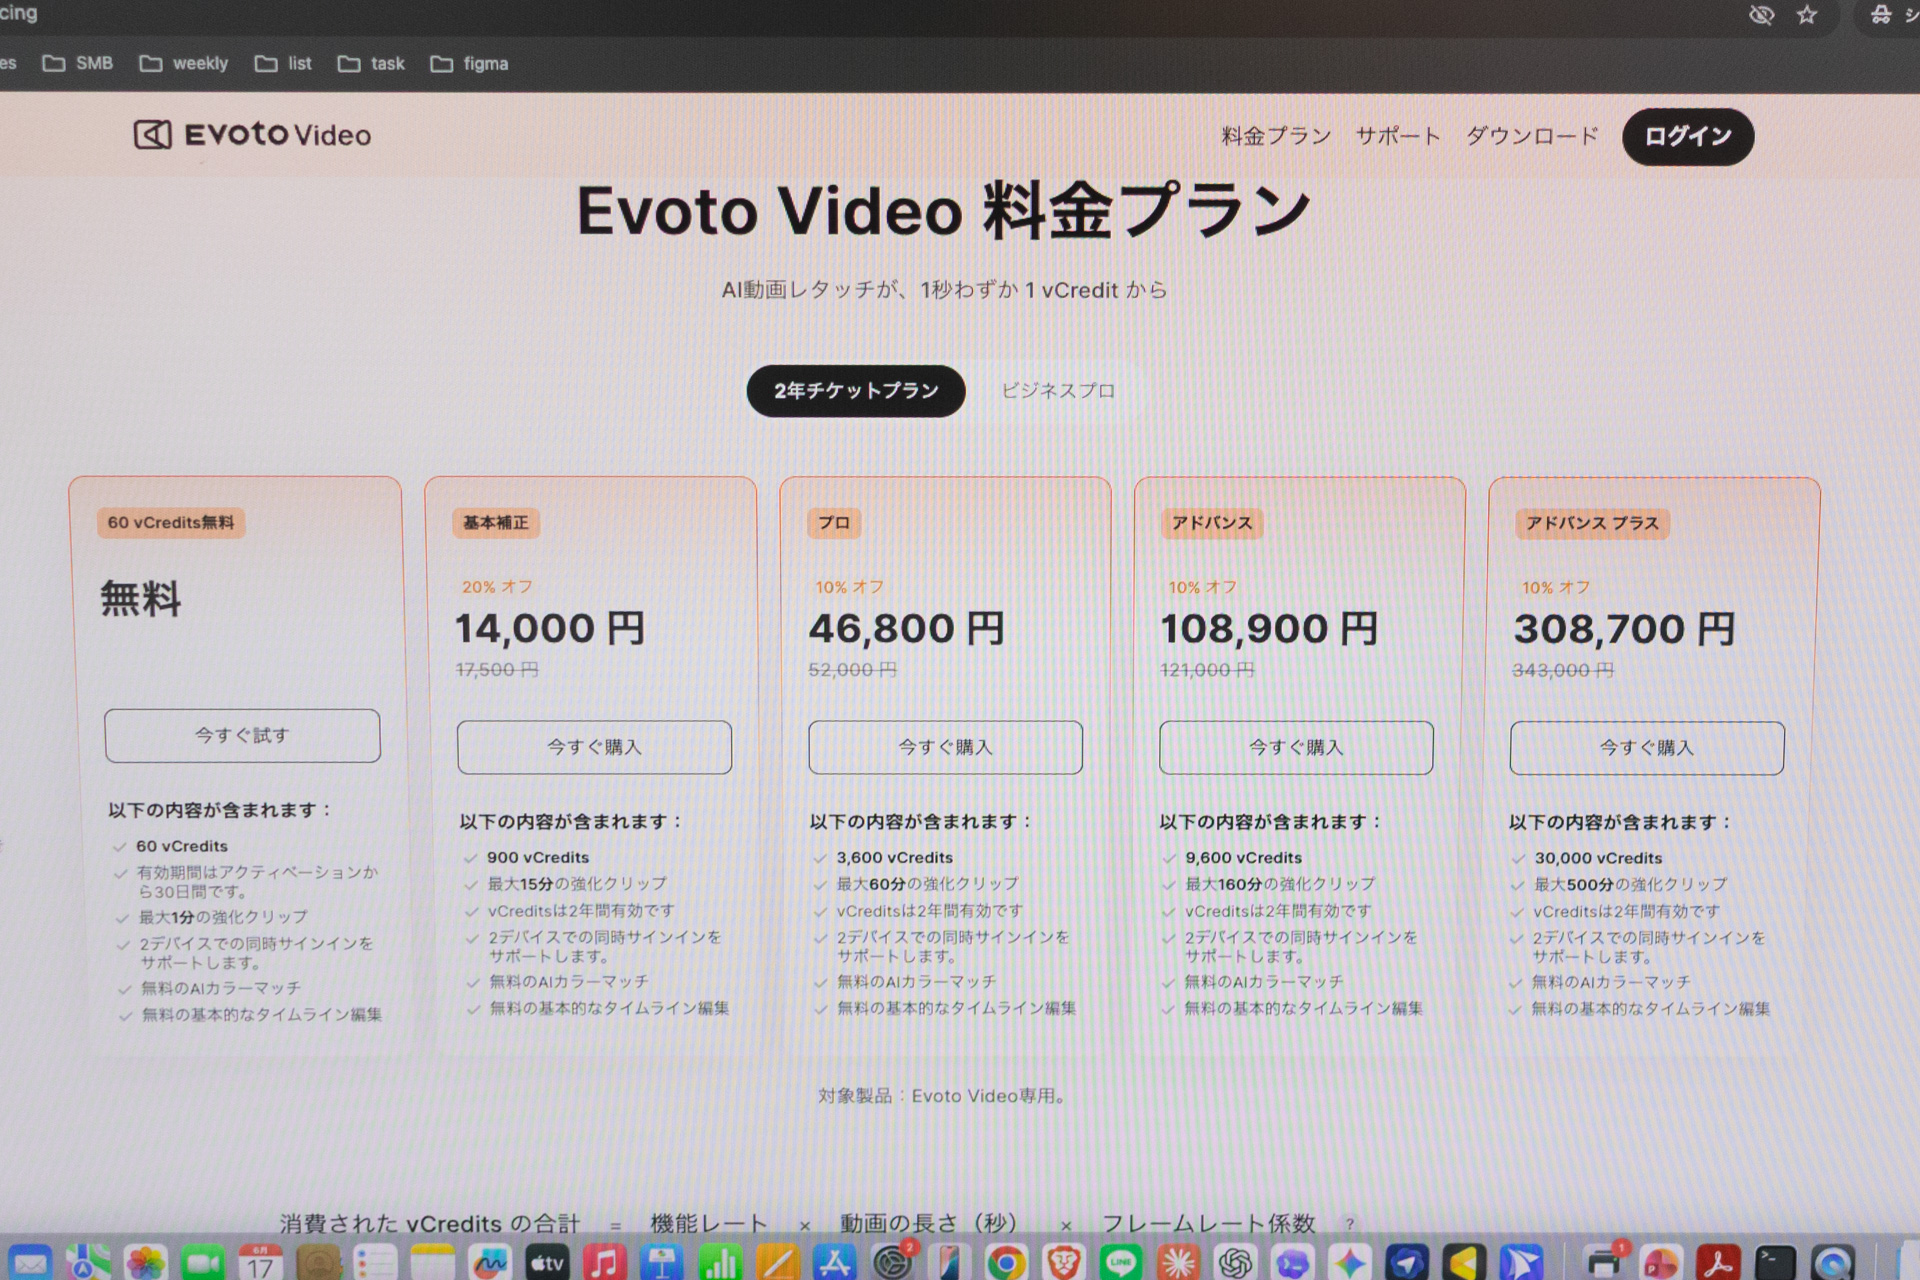1920x1280 pixels.
Task: Open Contacts from the Dock
Action: (x=319, y=1263)
